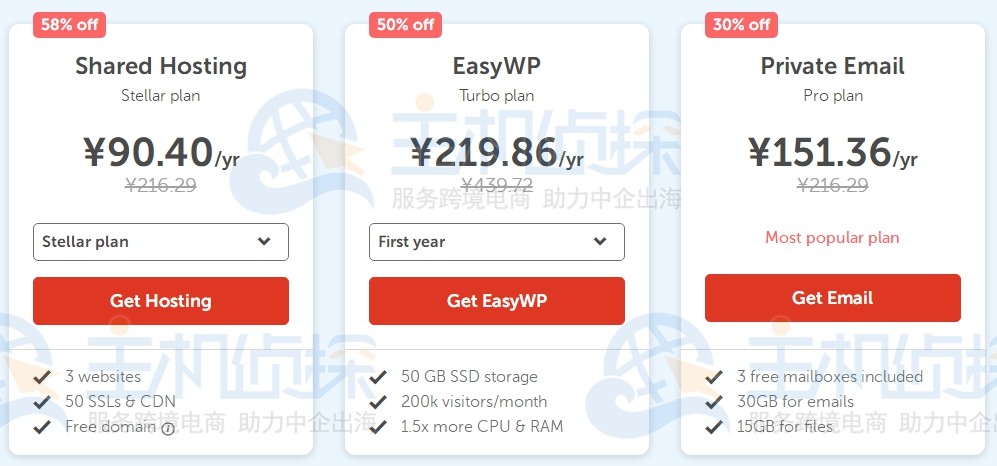This screenshot has height=466, width=997.
Task: Click checkmark beside 200k visitors/month
Action: (x=378, y=402)
